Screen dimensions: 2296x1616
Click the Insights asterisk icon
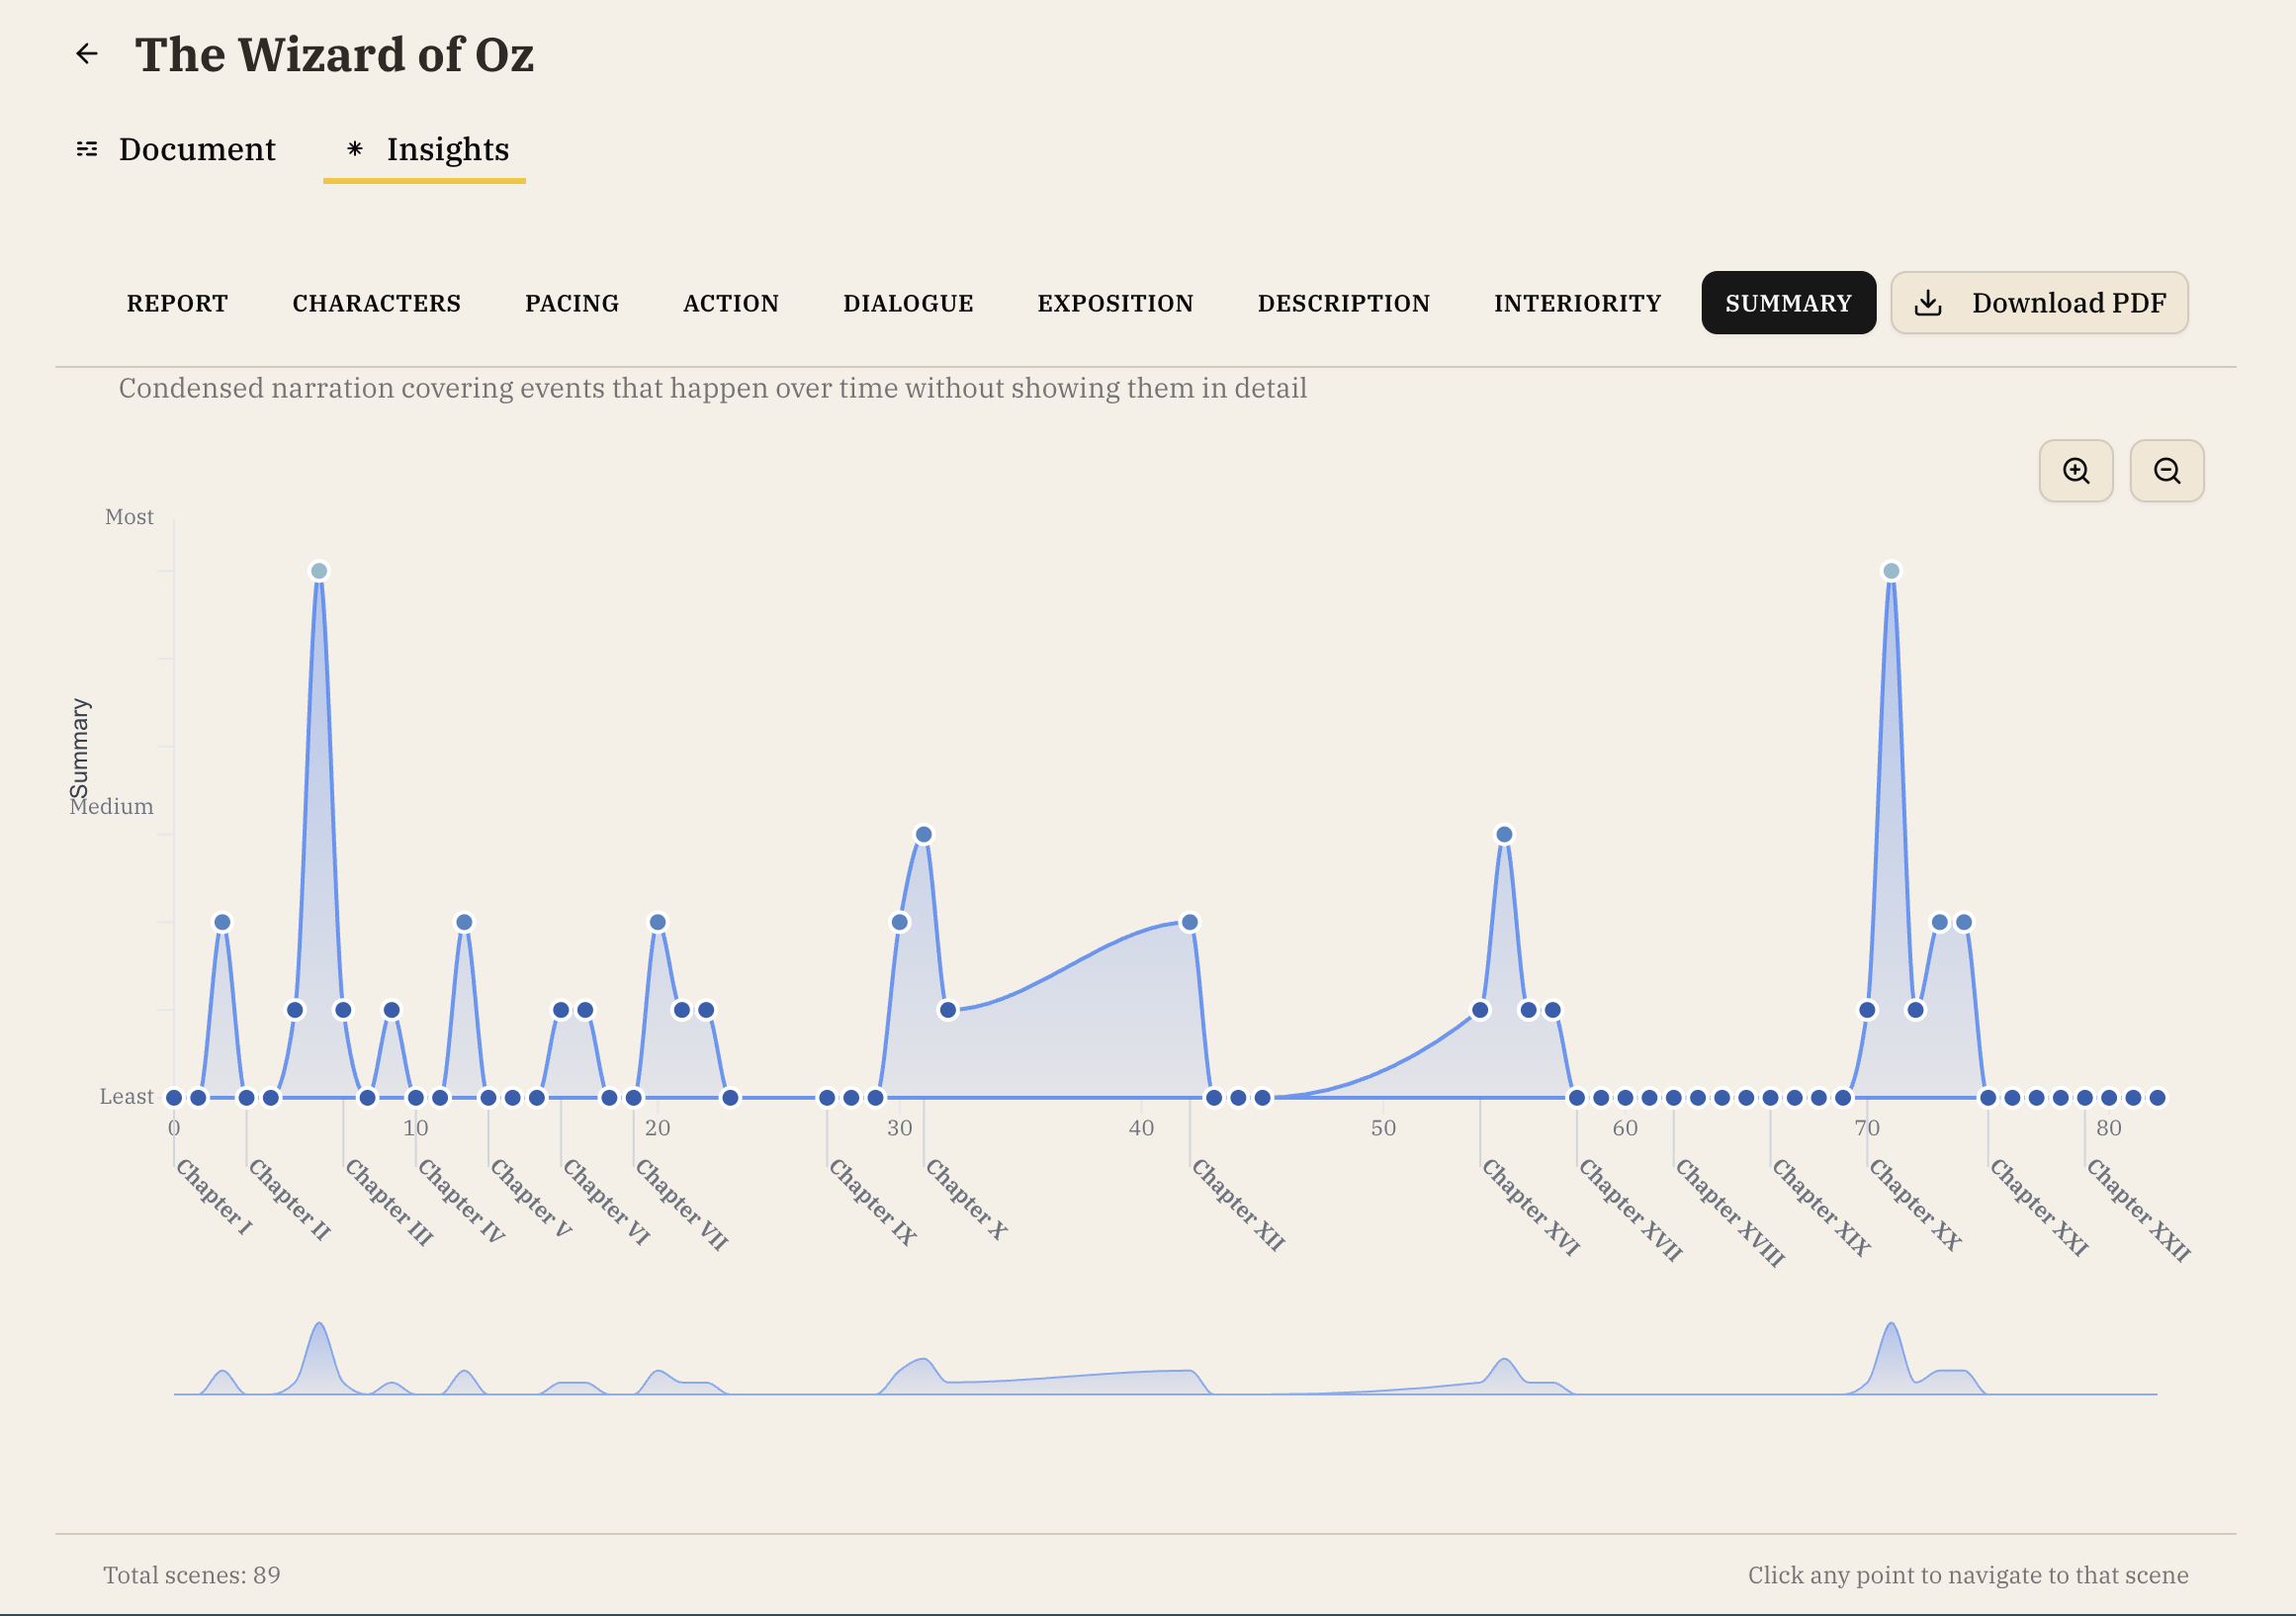(354, 149)
